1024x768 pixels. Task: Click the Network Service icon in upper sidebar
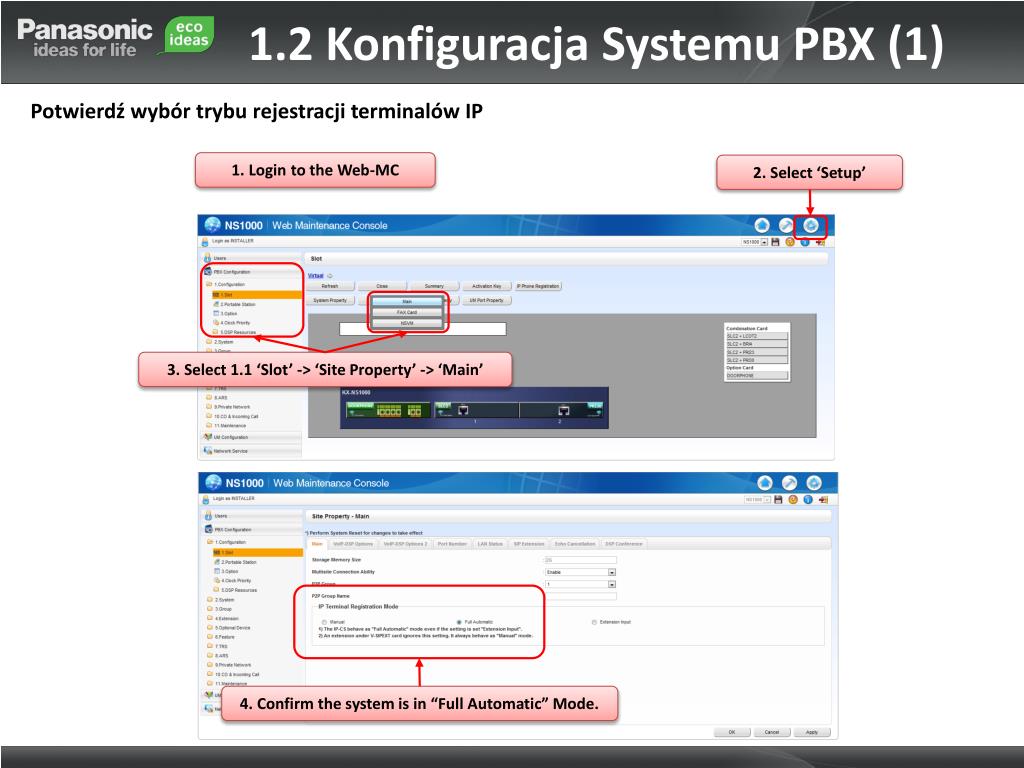pos(208,451)
